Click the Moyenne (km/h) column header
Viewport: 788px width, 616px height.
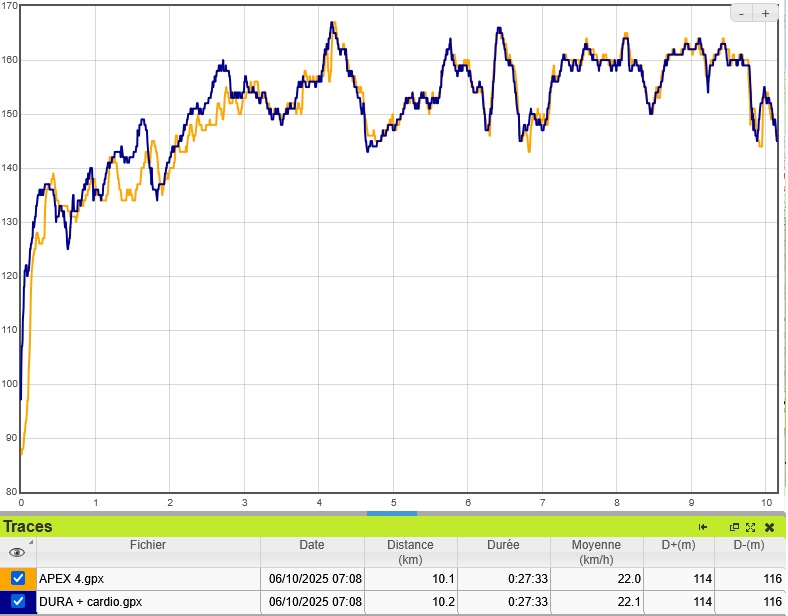pyautogui.click(x=596, y=552)
